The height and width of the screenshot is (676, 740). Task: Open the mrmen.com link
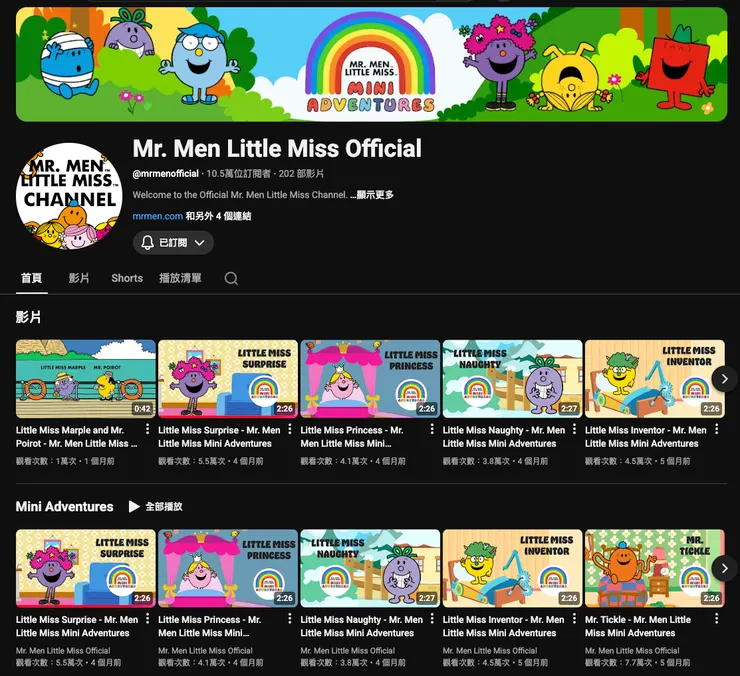[x=158, y=216]
